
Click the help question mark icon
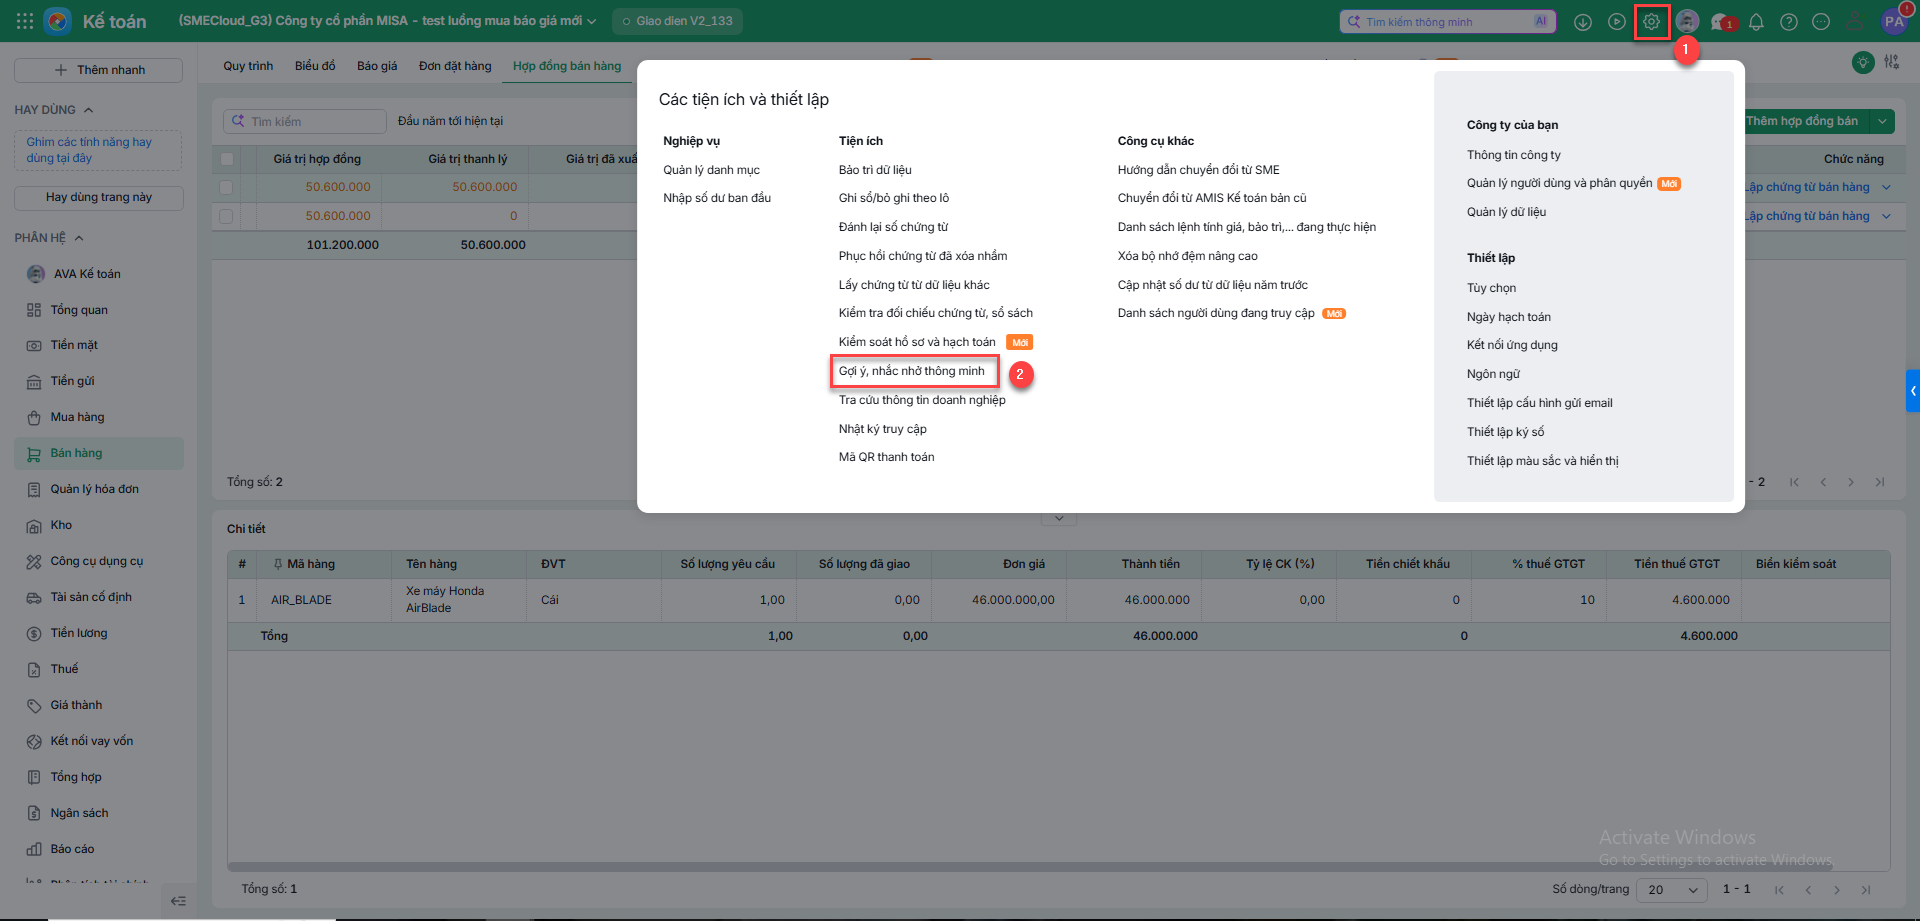click(x=1789, y=22)
